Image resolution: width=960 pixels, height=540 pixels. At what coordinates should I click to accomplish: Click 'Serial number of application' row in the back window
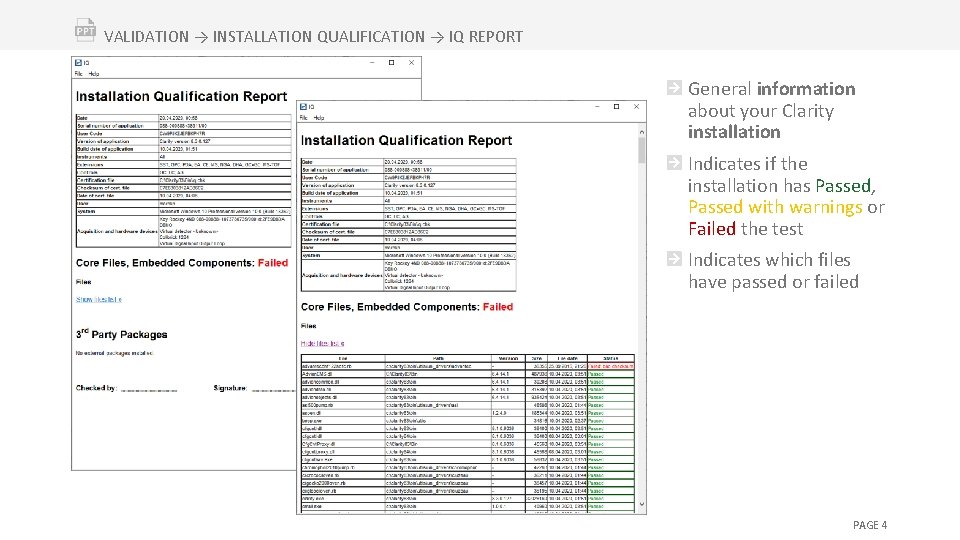tap(184, 126)
